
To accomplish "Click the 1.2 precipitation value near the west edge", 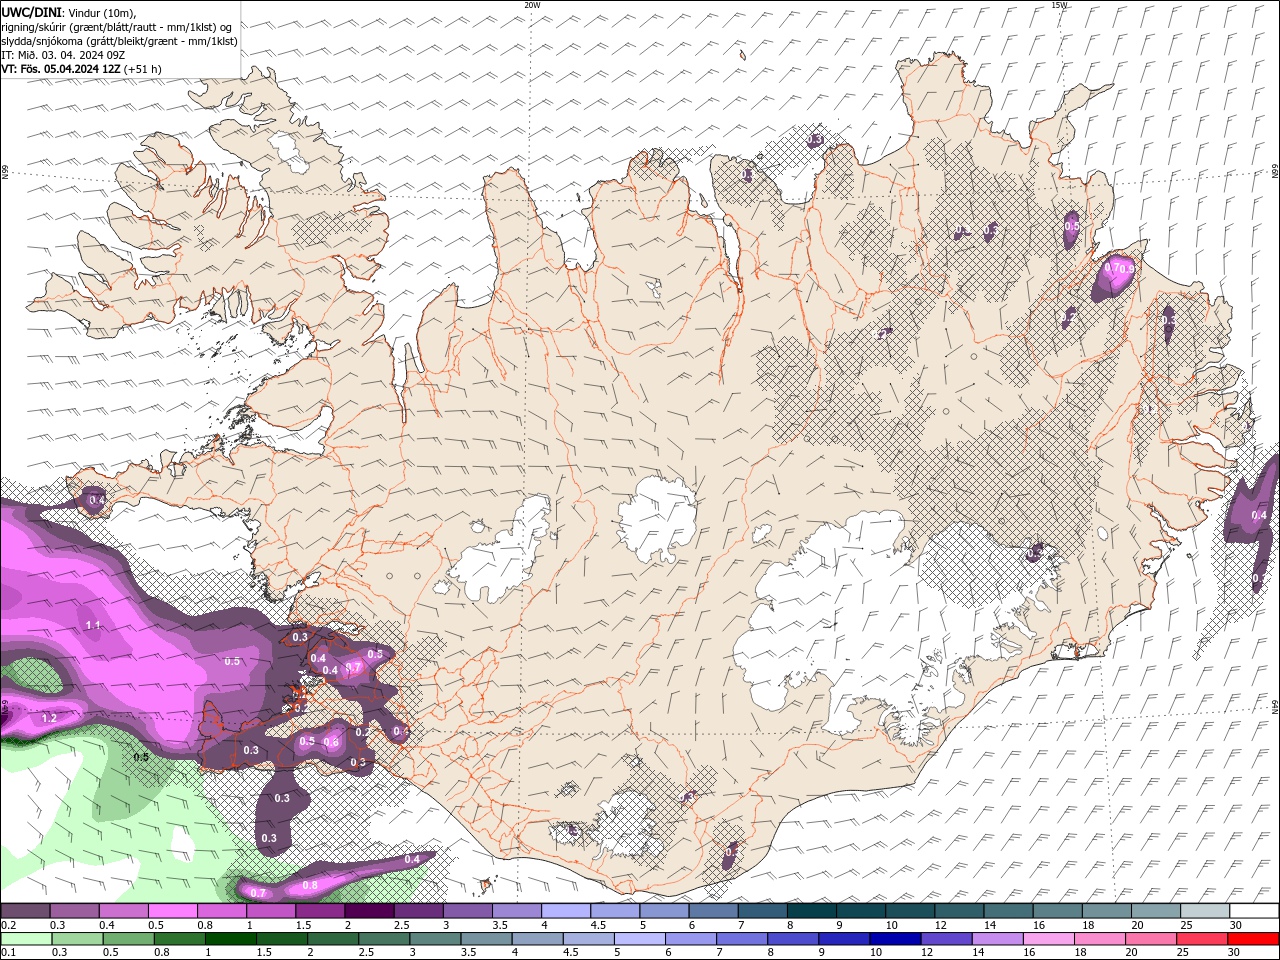I will 49,718.
